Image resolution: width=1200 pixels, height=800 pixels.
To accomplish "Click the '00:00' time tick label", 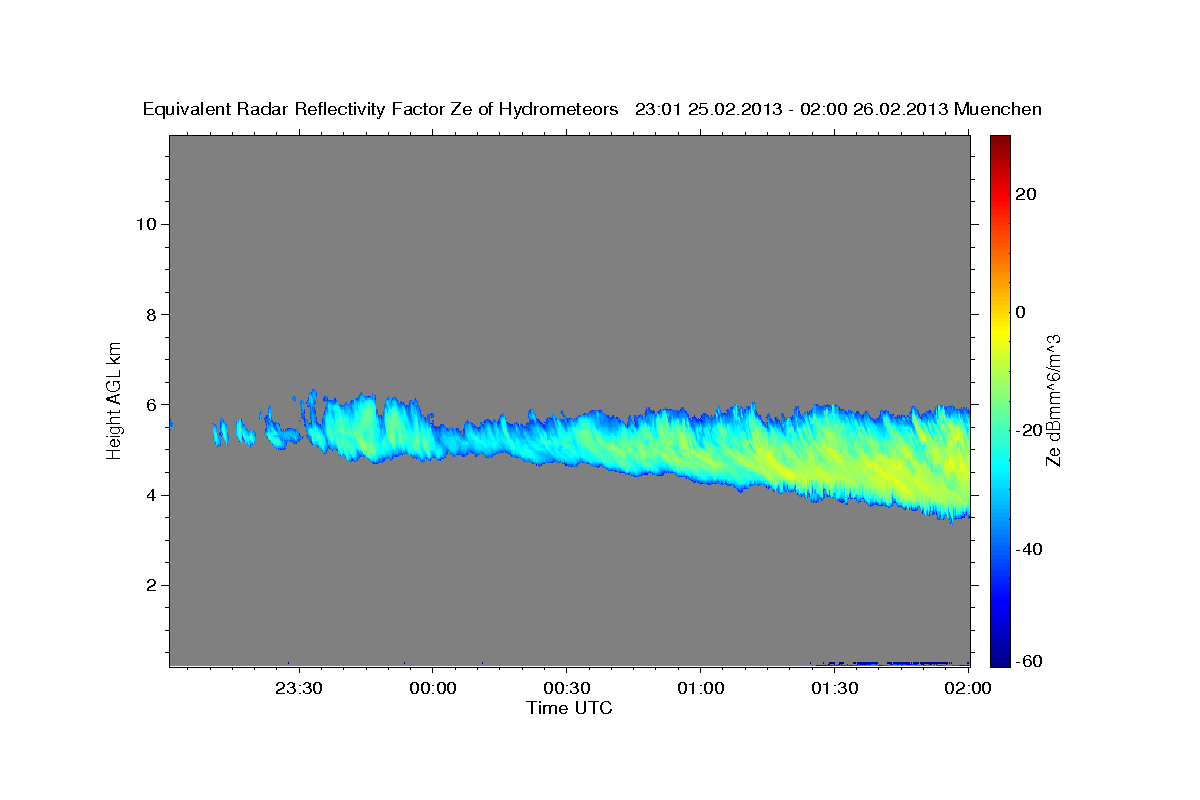I will coord(433,688).
